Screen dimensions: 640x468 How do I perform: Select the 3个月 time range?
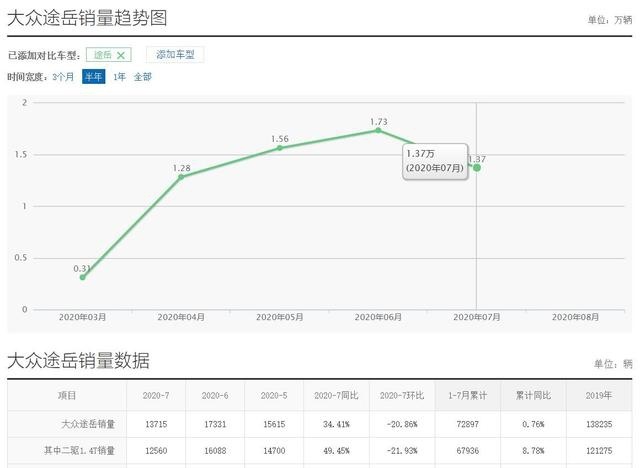[63, 77]
